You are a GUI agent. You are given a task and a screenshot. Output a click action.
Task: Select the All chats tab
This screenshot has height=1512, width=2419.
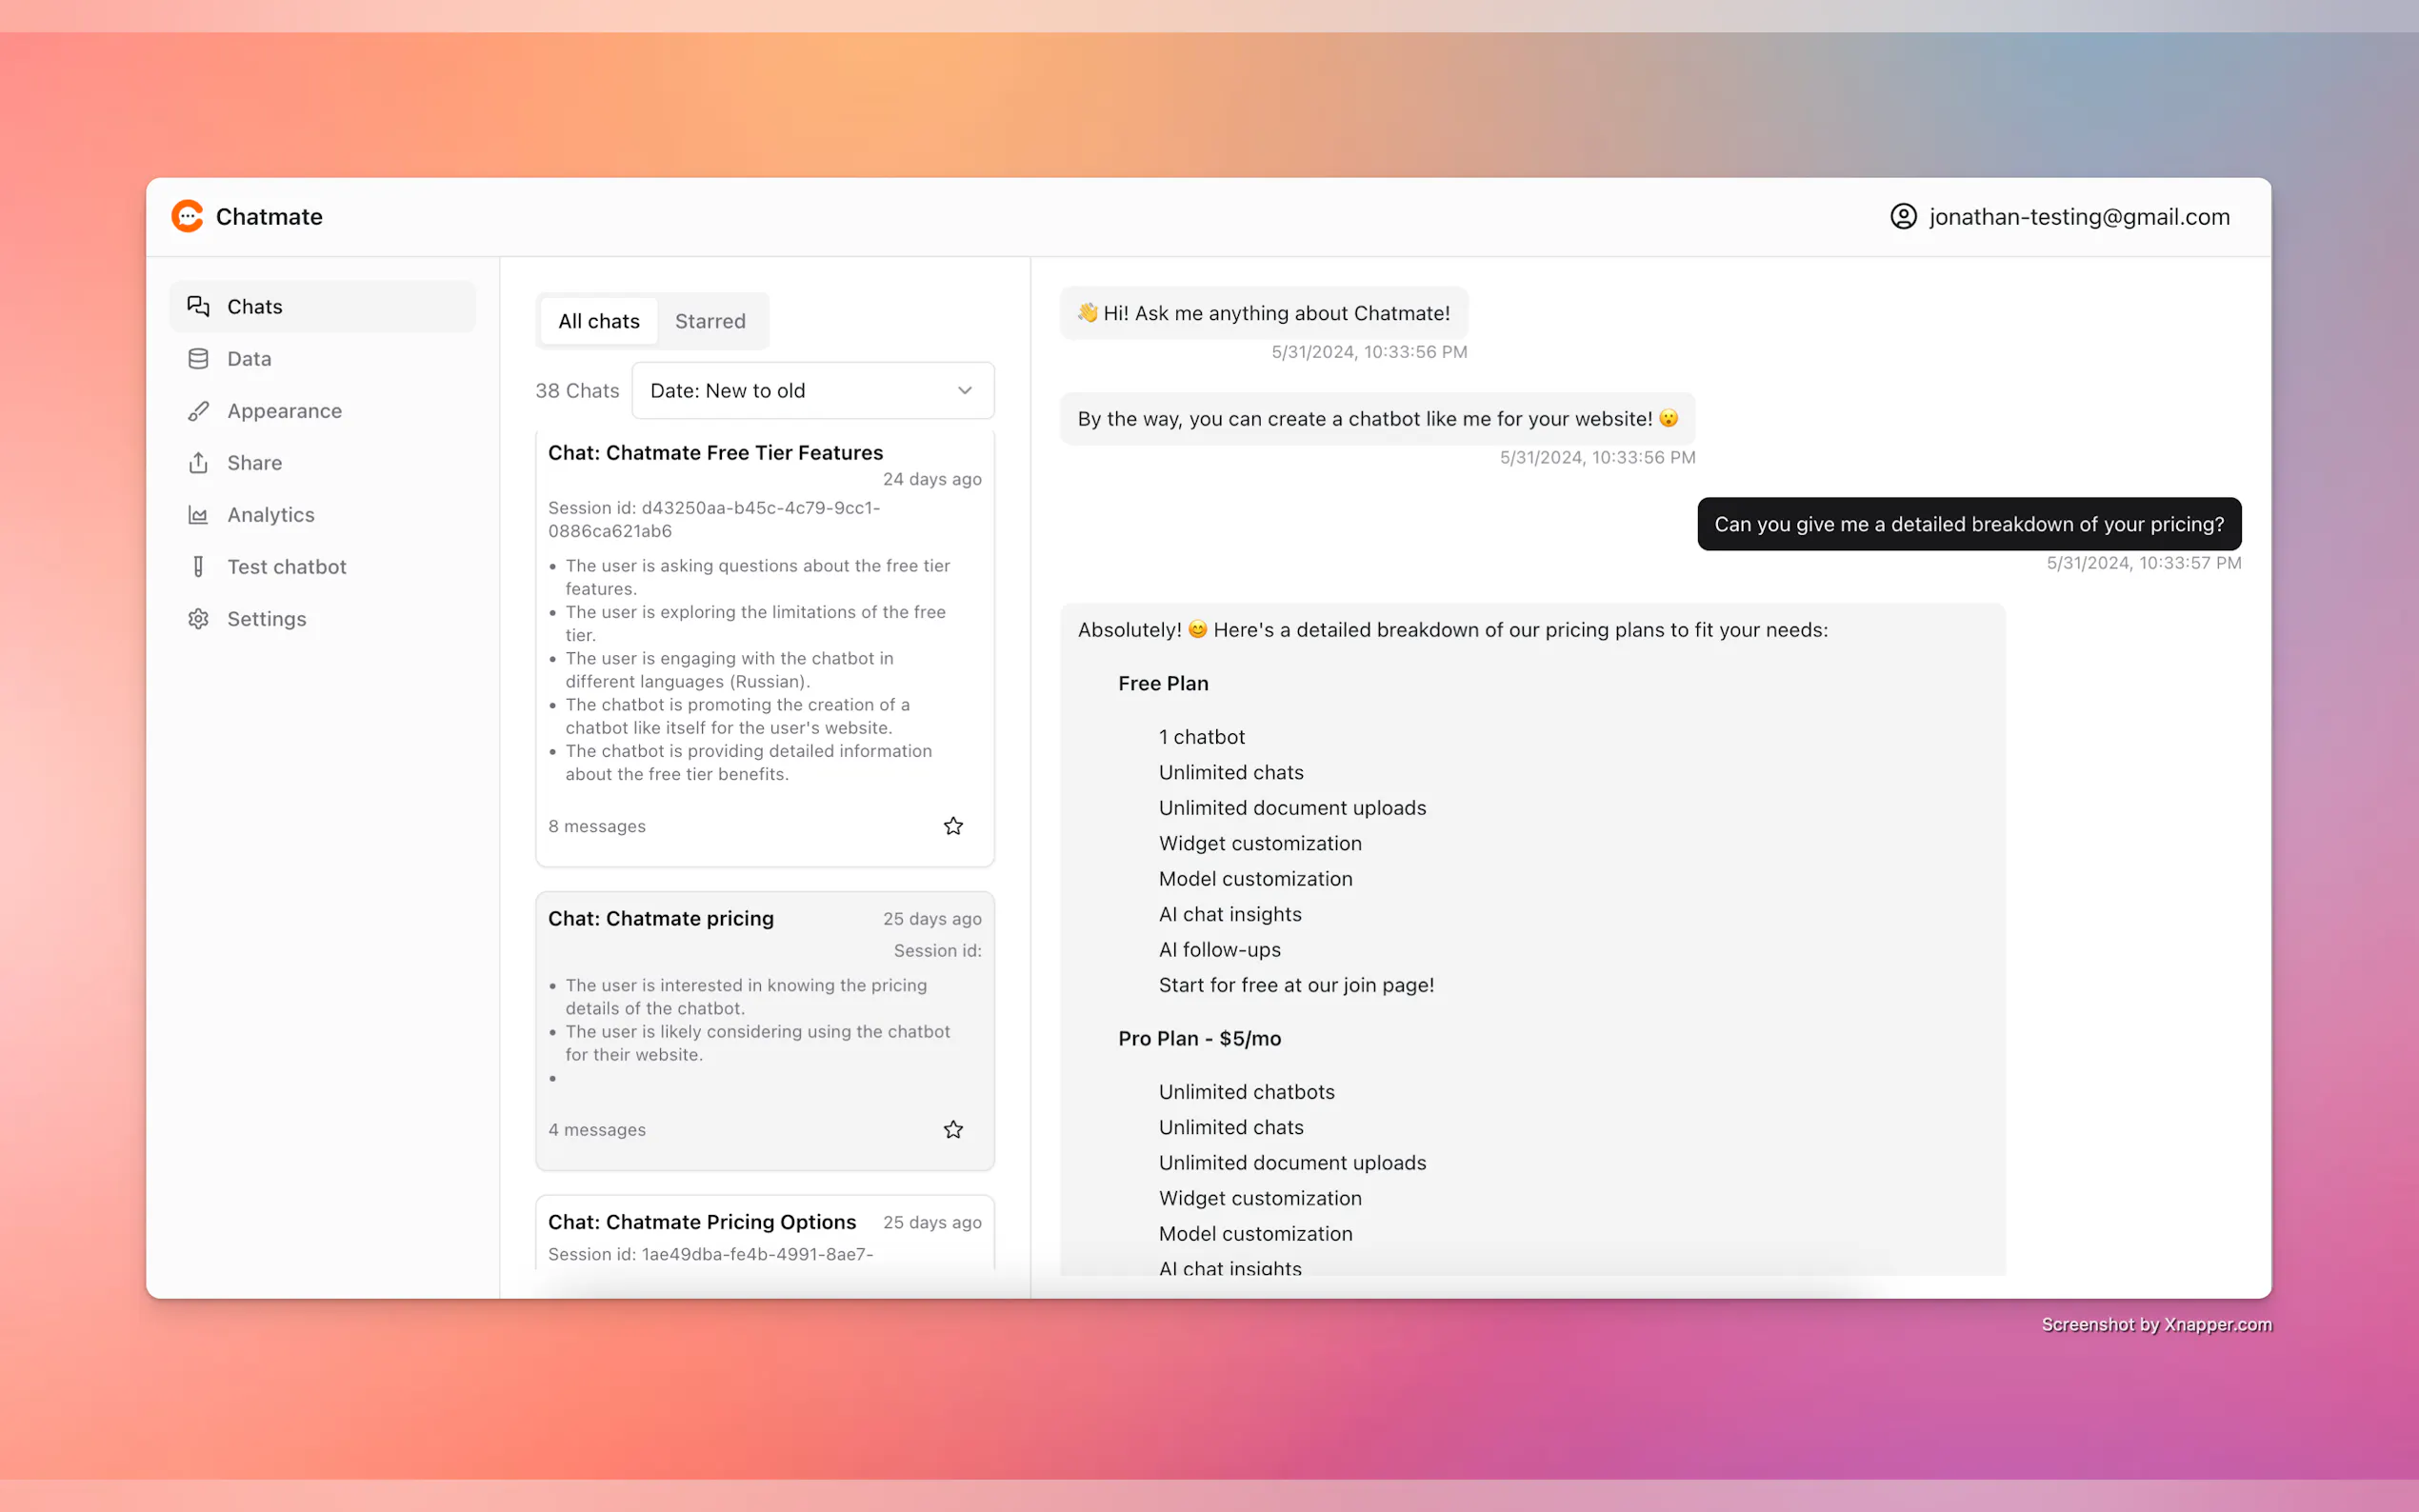coord(598,321)
